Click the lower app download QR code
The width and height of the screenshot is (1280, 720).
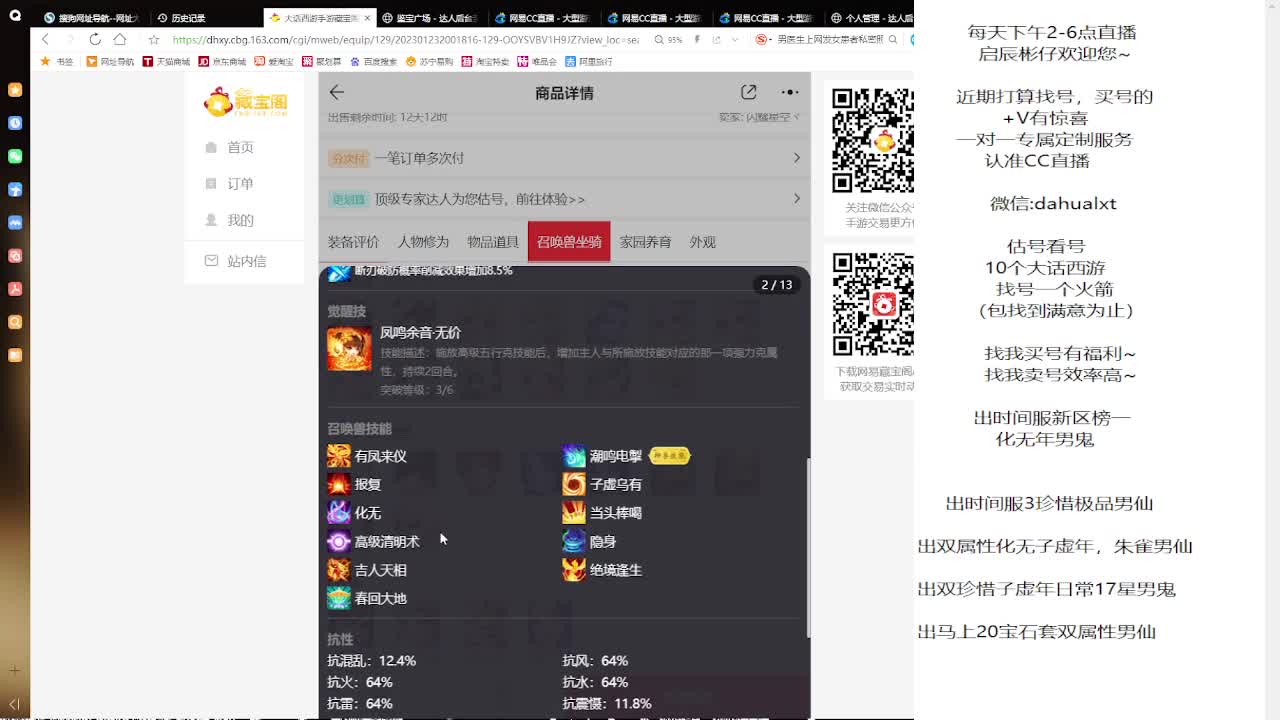point(873,304)
